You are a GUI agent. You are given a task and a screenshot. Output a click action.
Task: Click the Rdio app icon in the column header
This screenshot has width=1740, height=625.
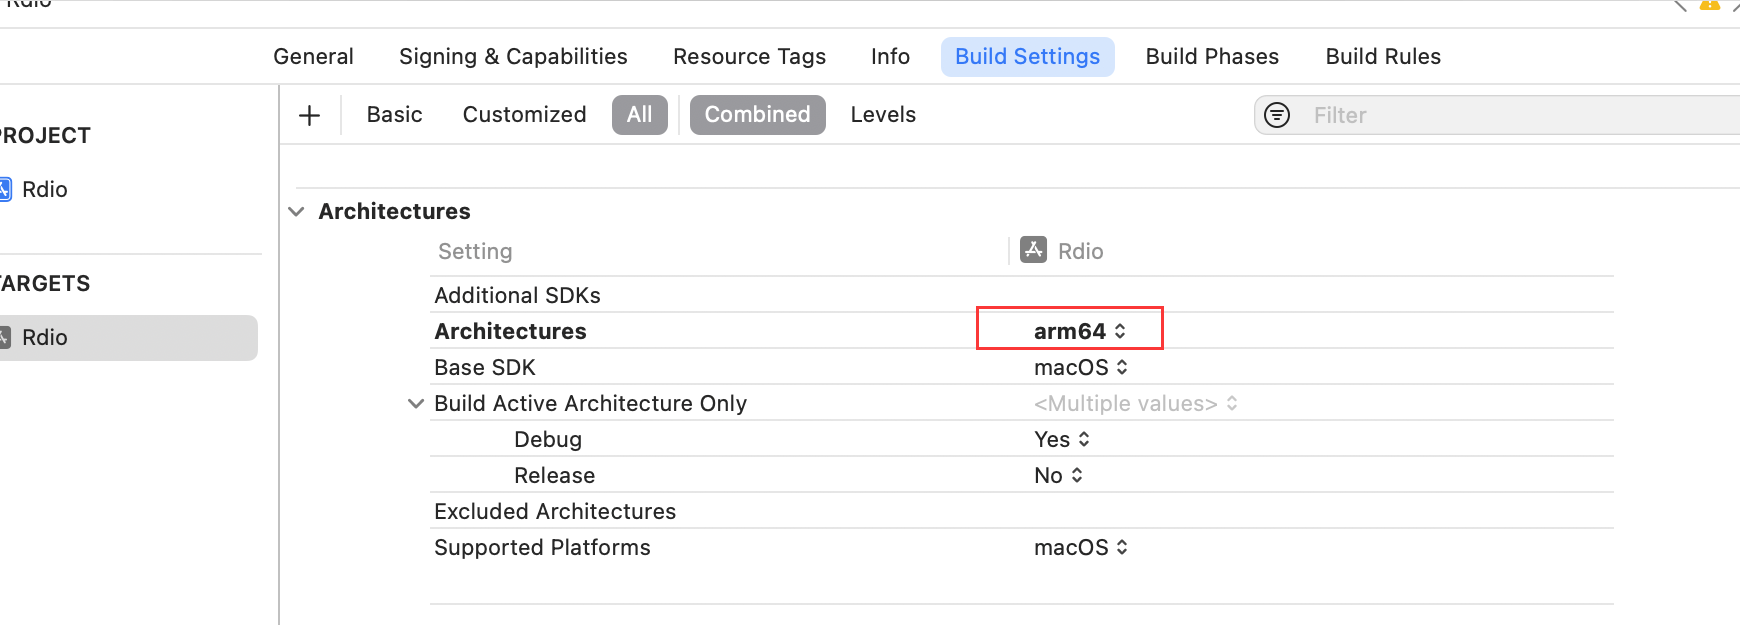coord(1033,250)
